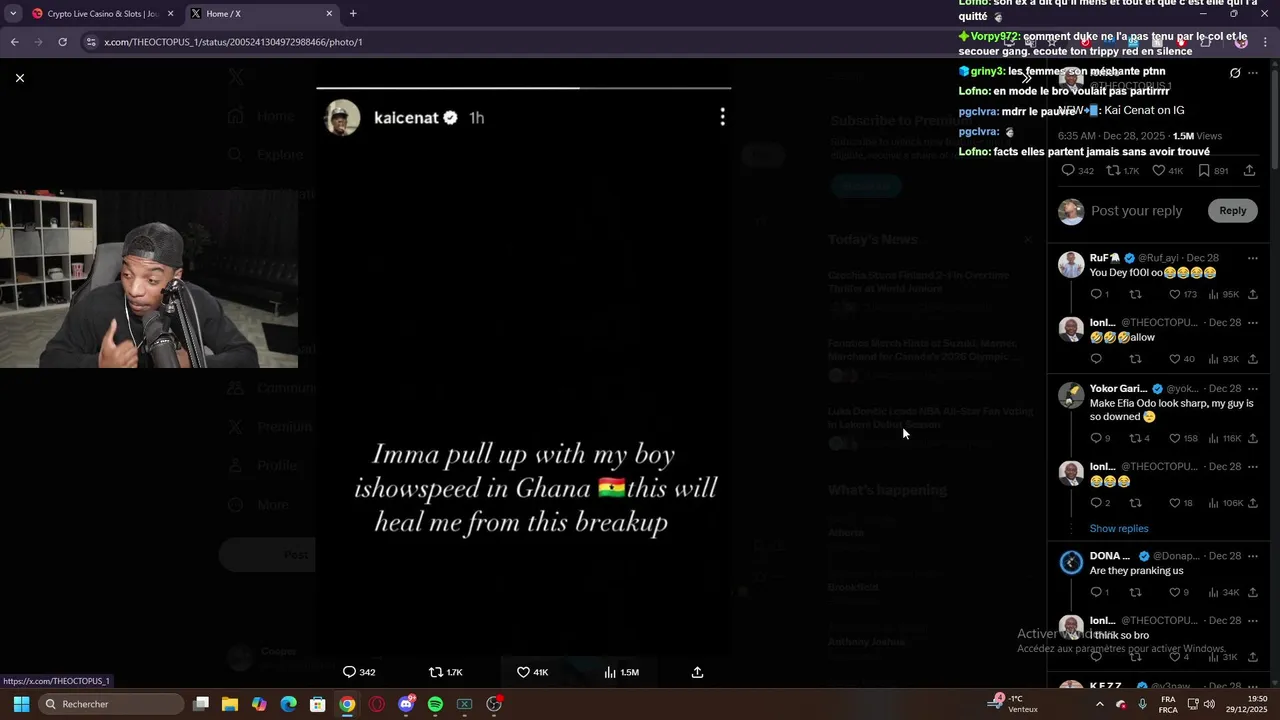Click the side panel scrollbar
Image resolution: width=1280 pixels, height=720 pixels.
1275,120
